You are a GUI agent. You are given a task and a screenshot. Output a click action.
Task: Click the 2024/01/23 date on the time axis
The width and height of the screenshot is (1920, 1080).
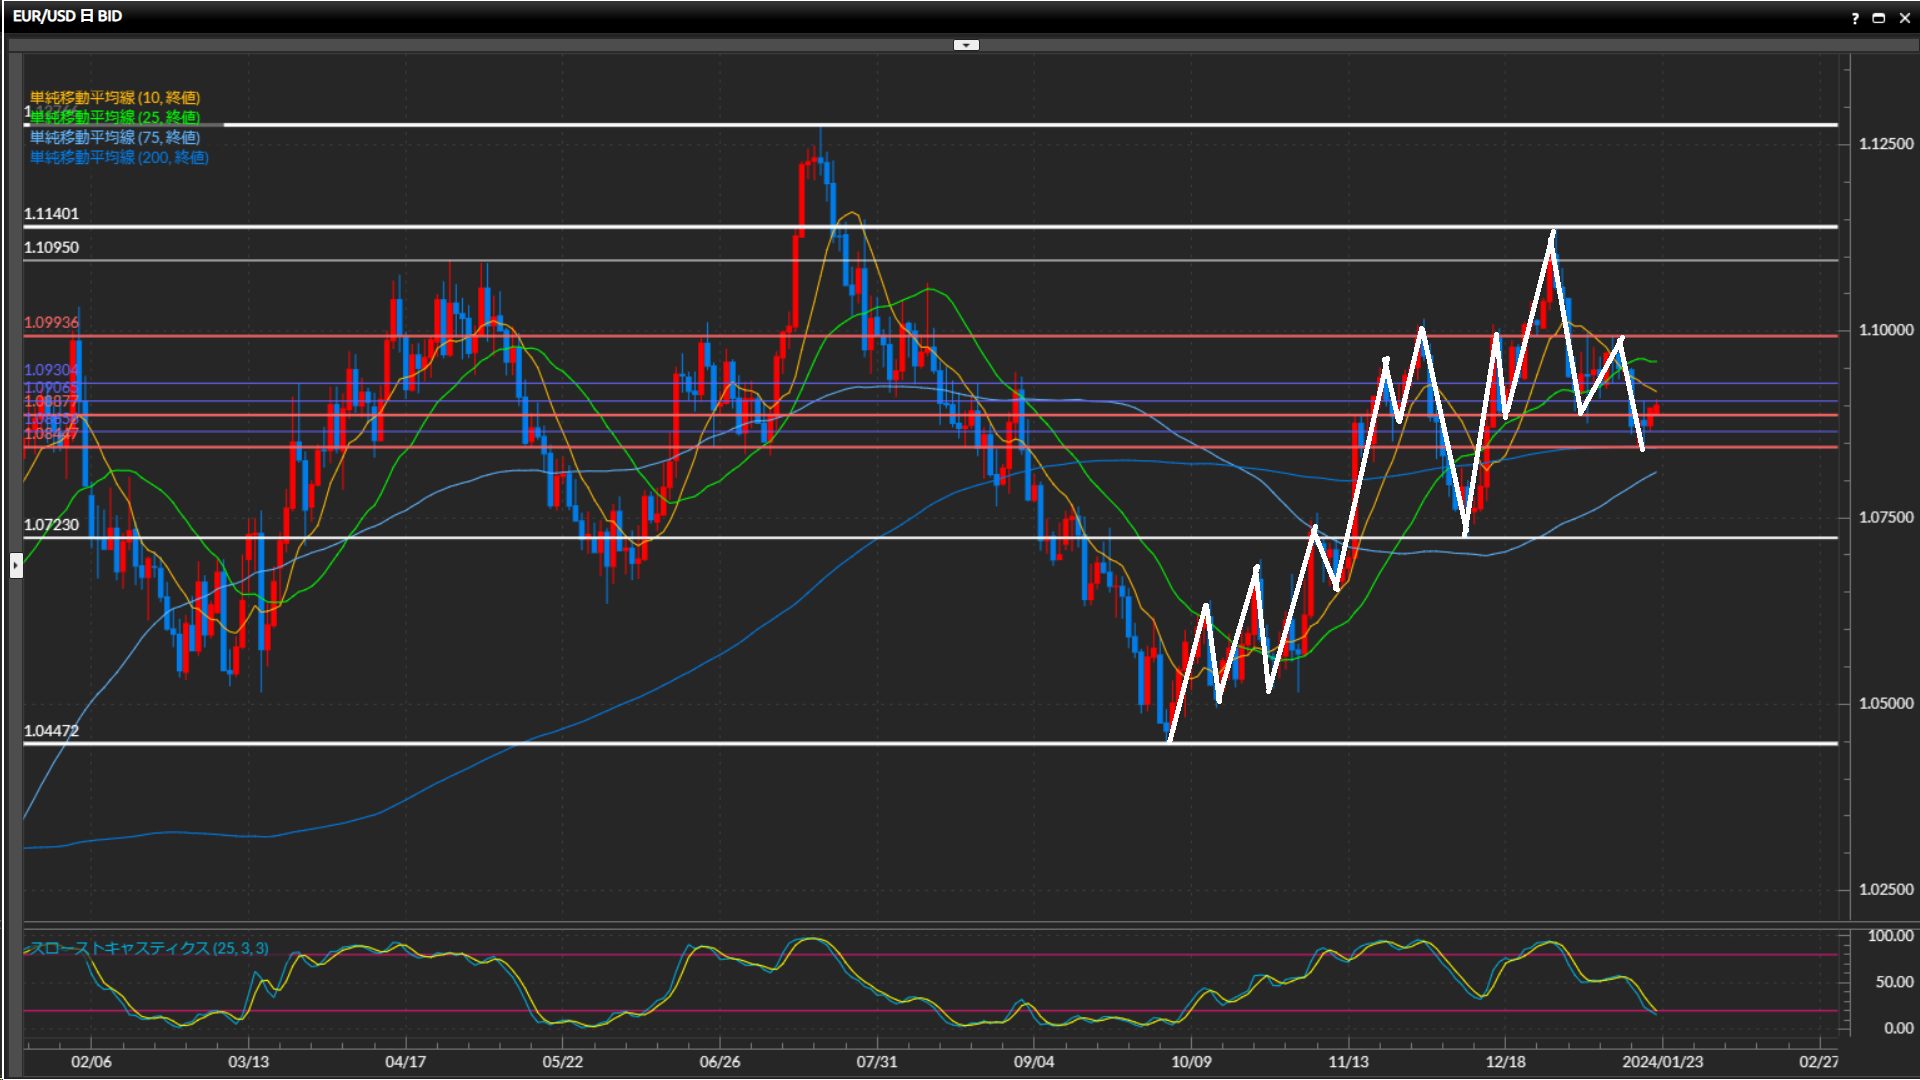click(x=1663, y=1061)
